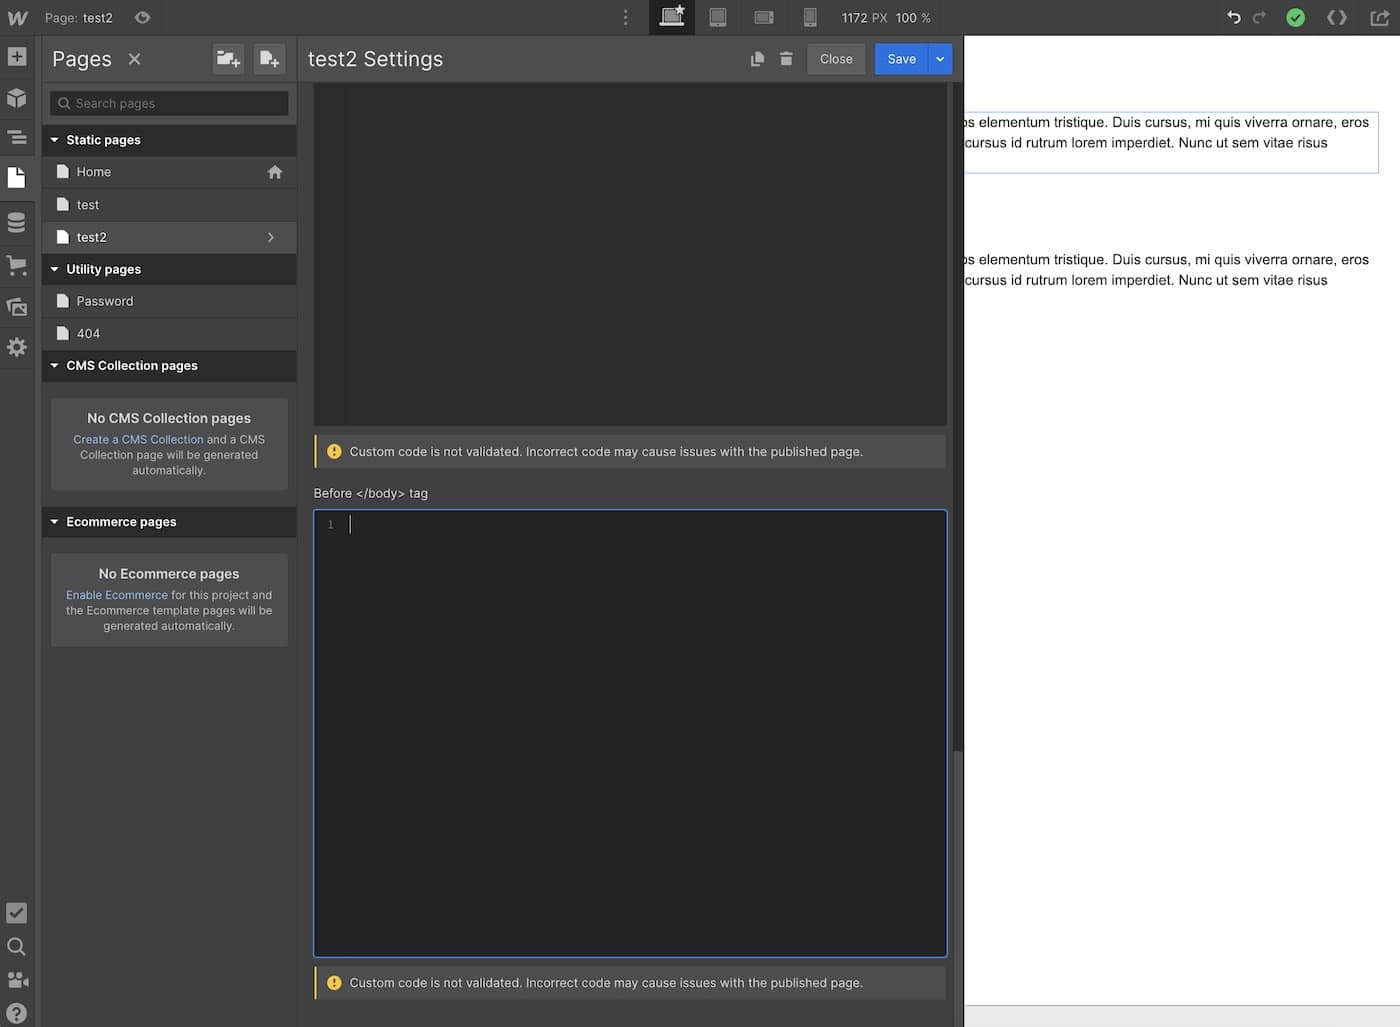Save the test2 page settings
Viewport: 1400px width, 1027px height.
coord(901,59)
